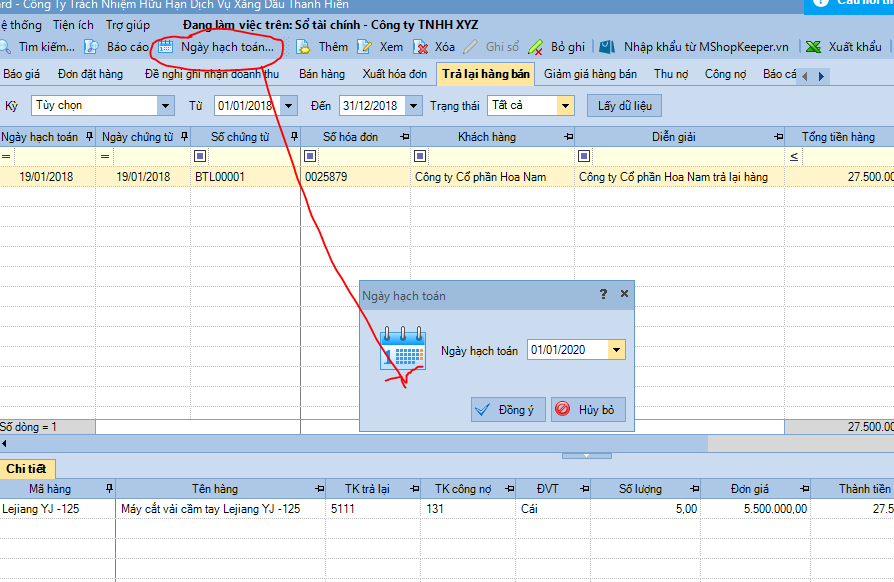The image size is (894, 582).
Task: Confirm with the Đồng ý button
Action: pos(508,410)
